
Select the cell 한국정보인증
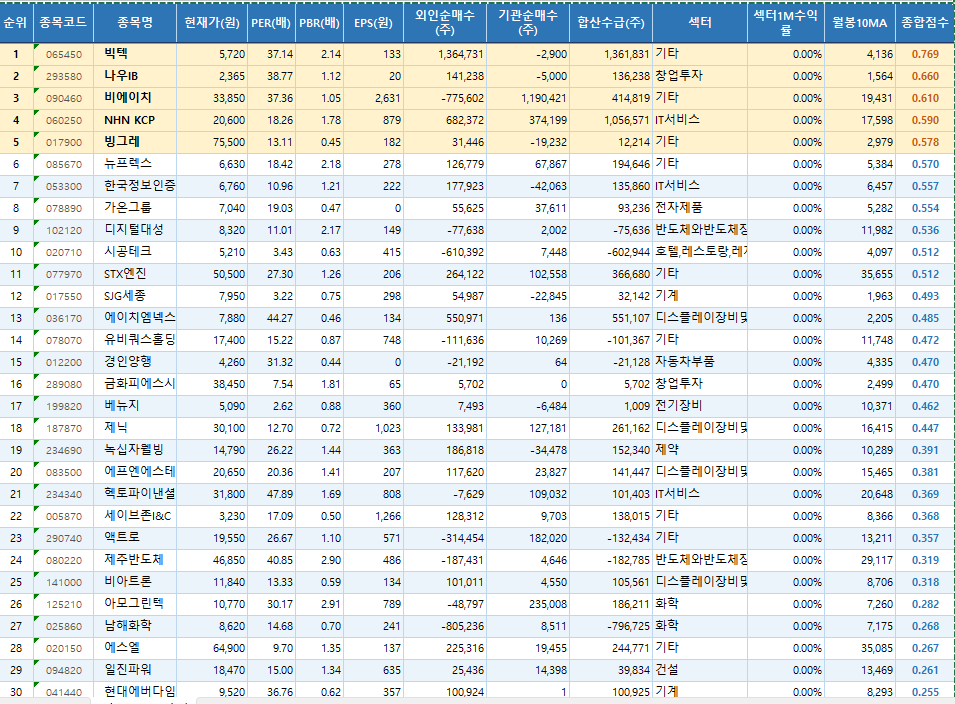pos(135,186)
